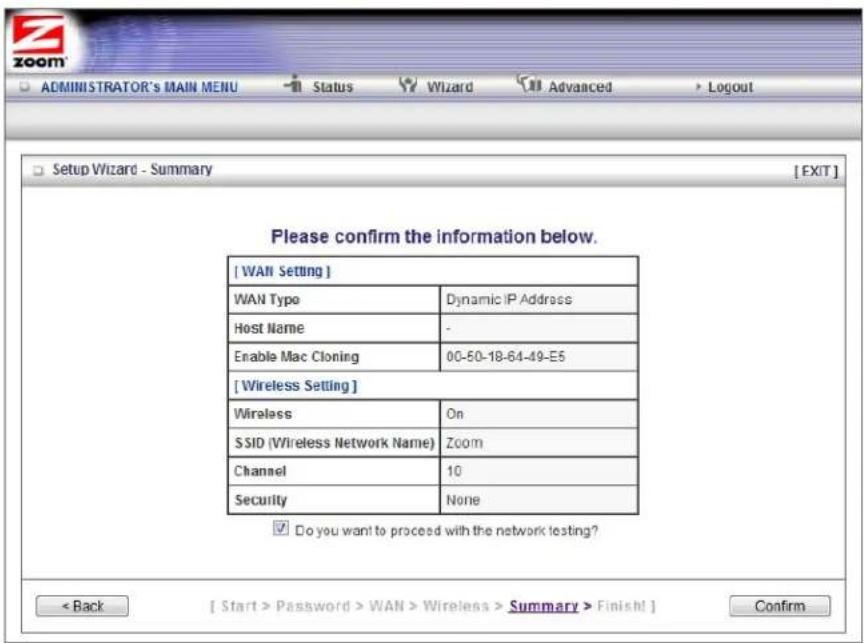Click the Enable Mac Cloning label
The width and height of the screenshot is (864, 643).
coord(296,356)
